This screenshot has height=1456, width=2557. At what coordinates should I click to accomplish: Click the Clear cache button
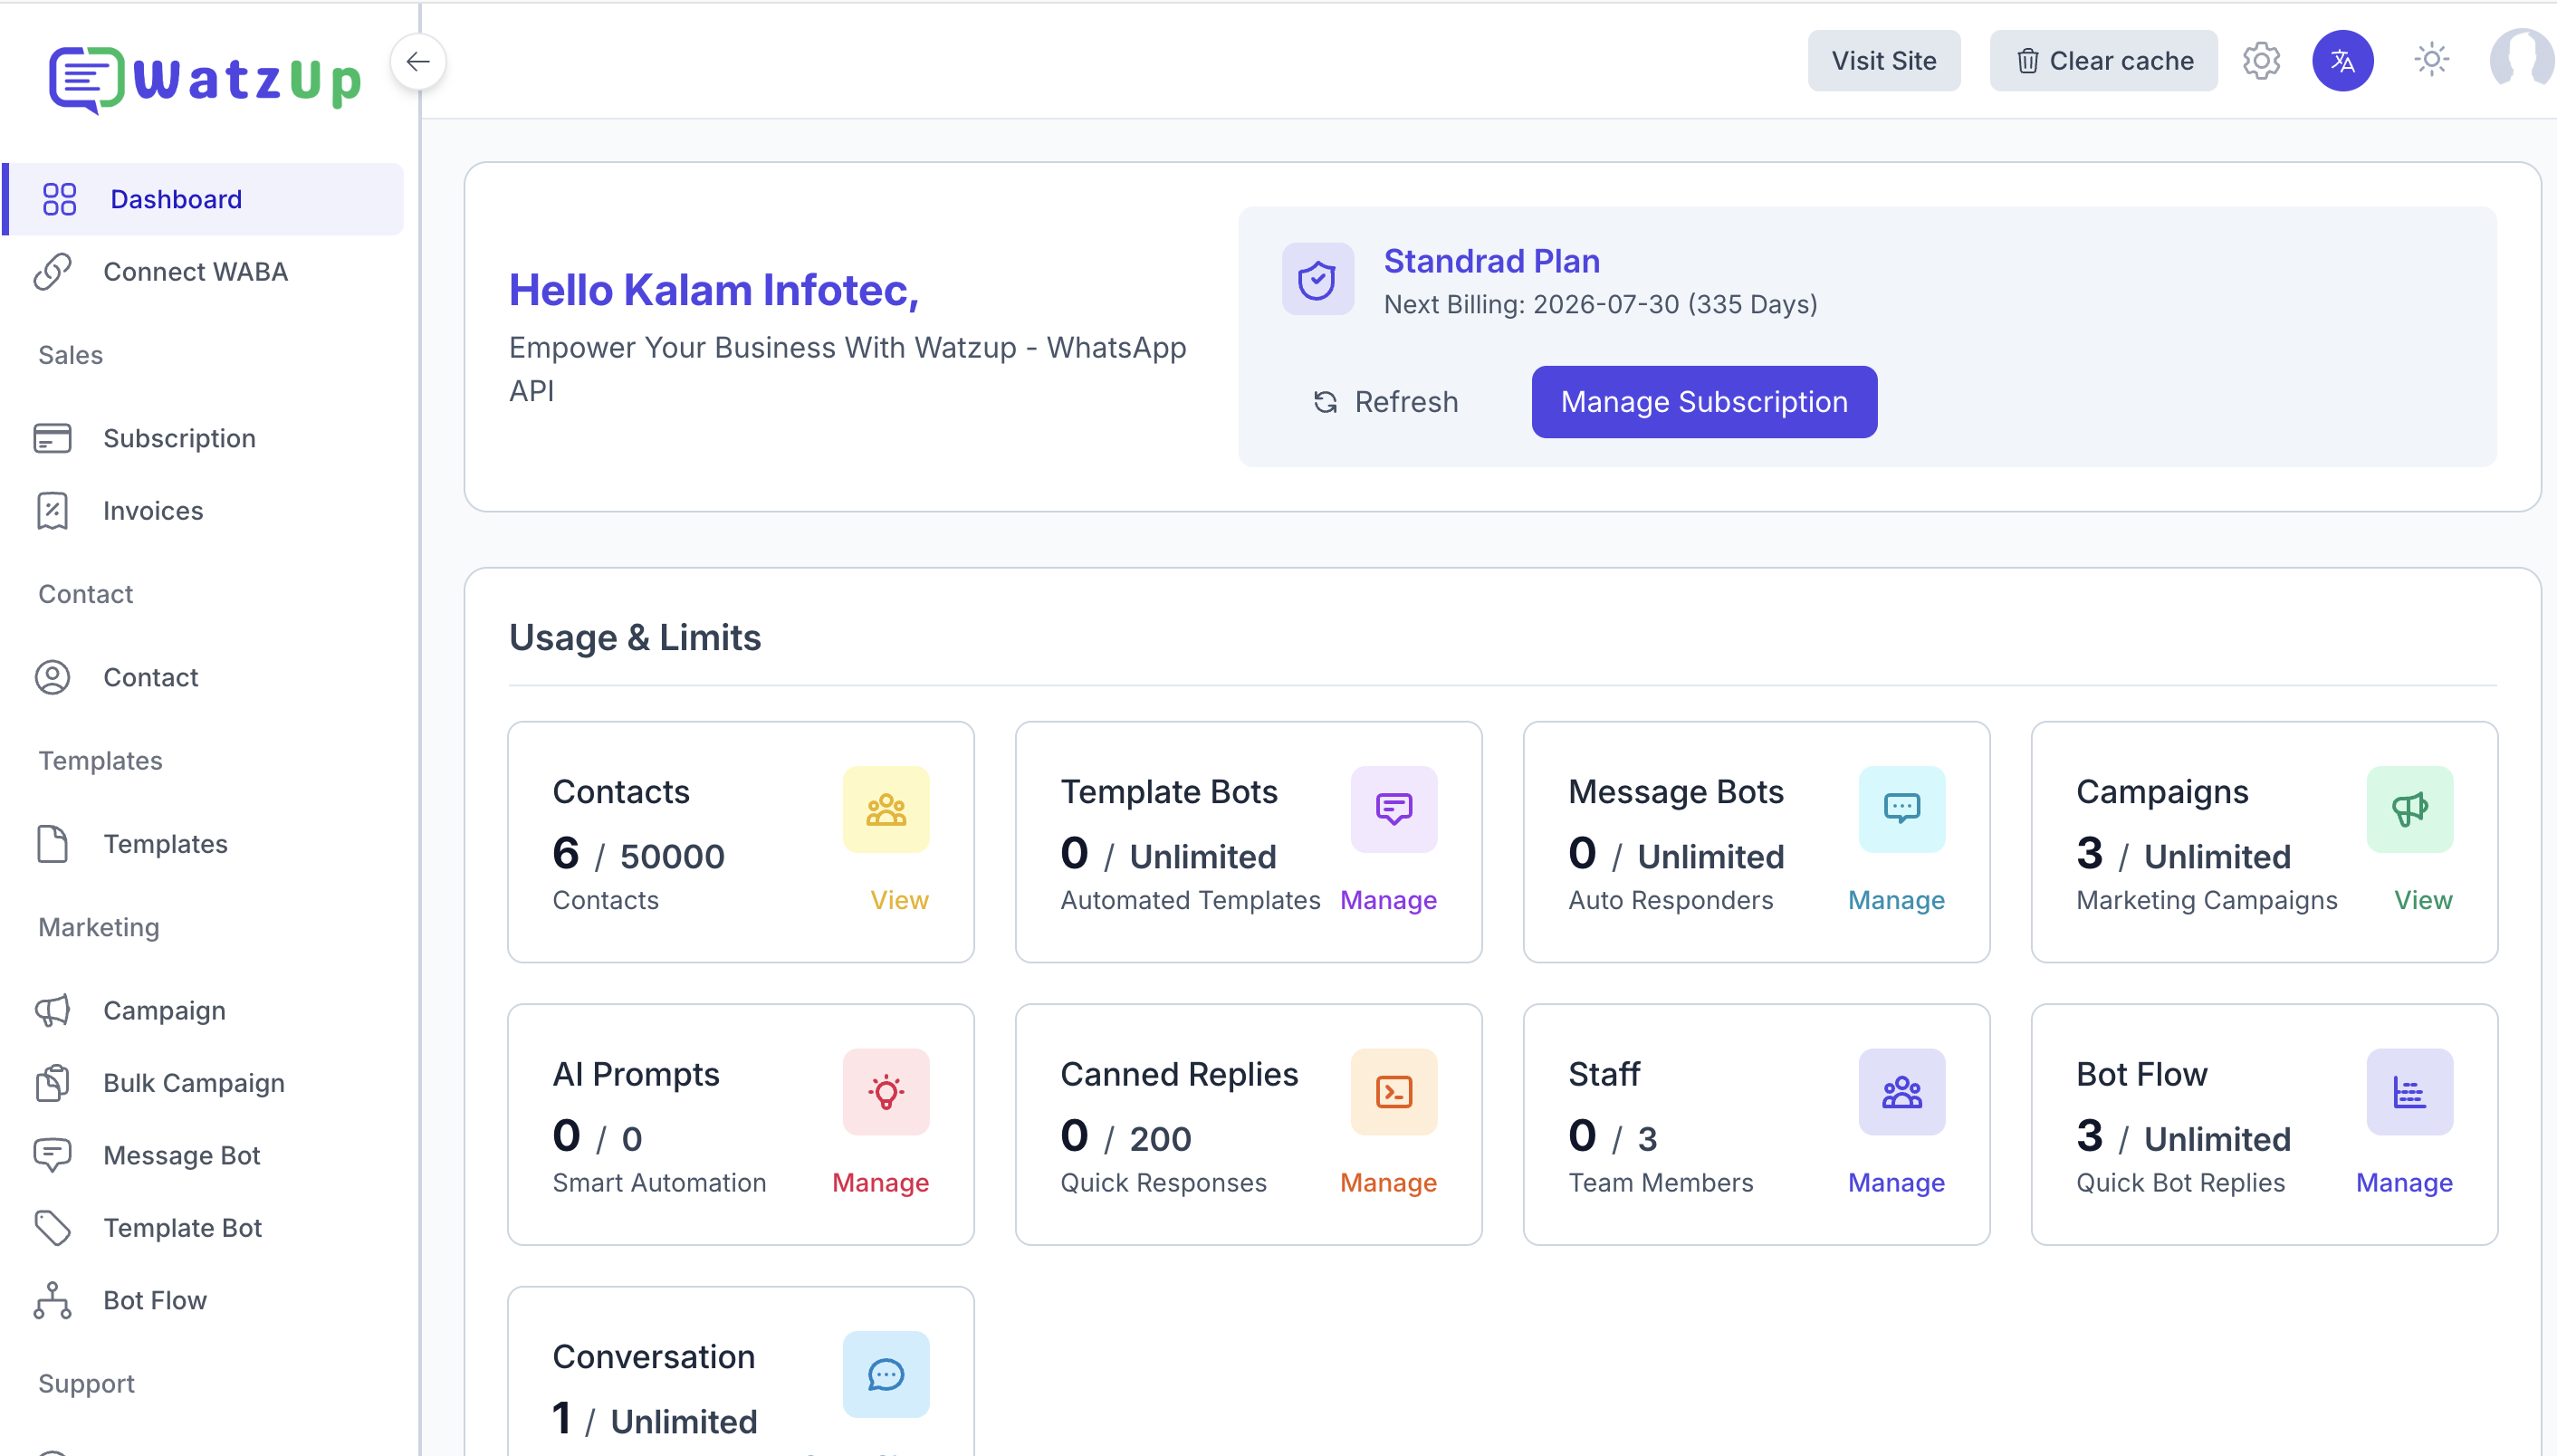(2103, 61)
